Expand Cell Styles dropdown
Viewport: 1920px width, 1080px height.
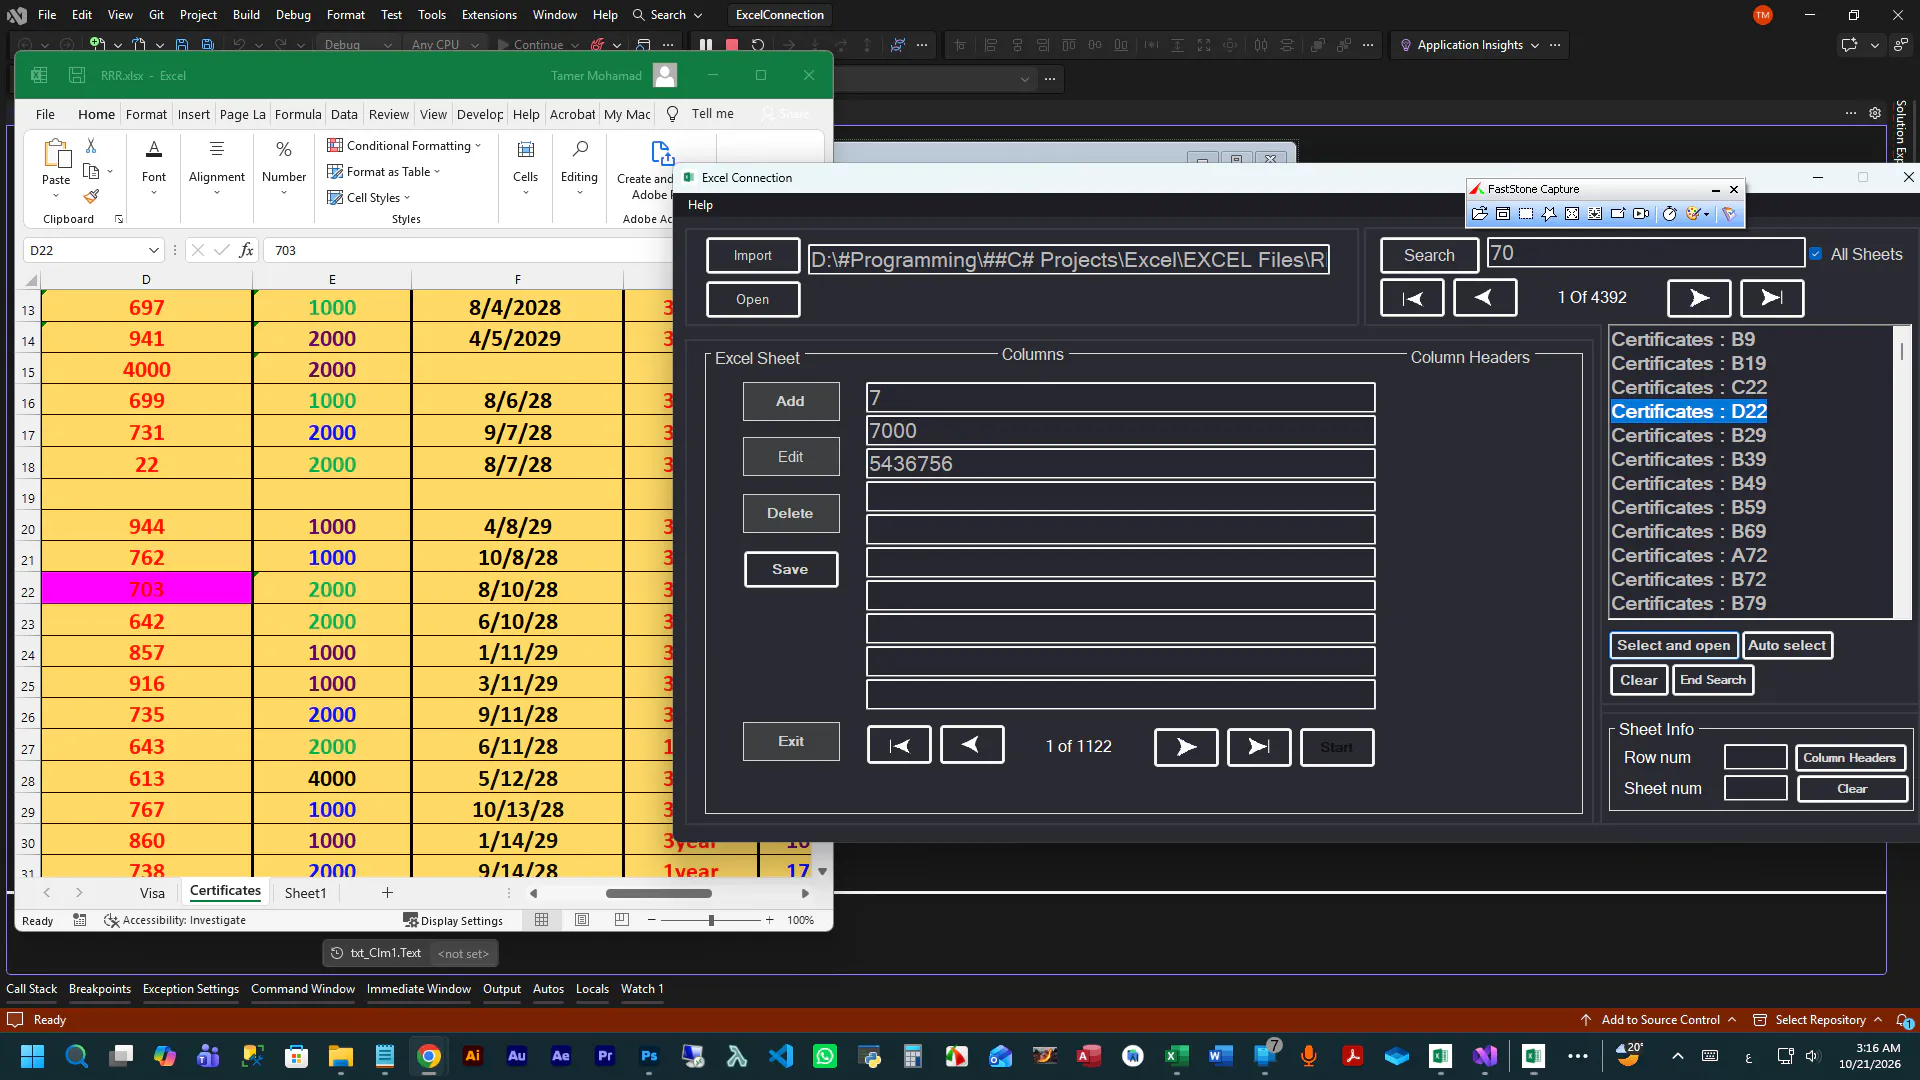click(369, 198)
